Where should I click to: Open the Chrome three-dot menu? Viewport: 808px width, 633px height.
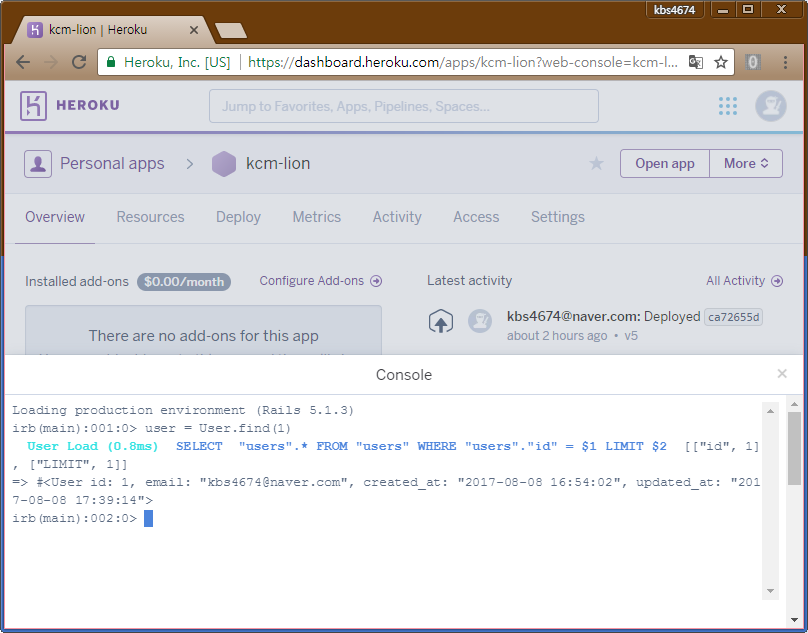[x=785, y=62]
